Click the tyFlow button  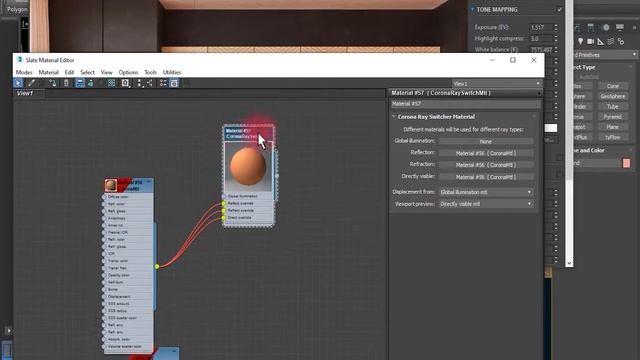pos(613,137)
